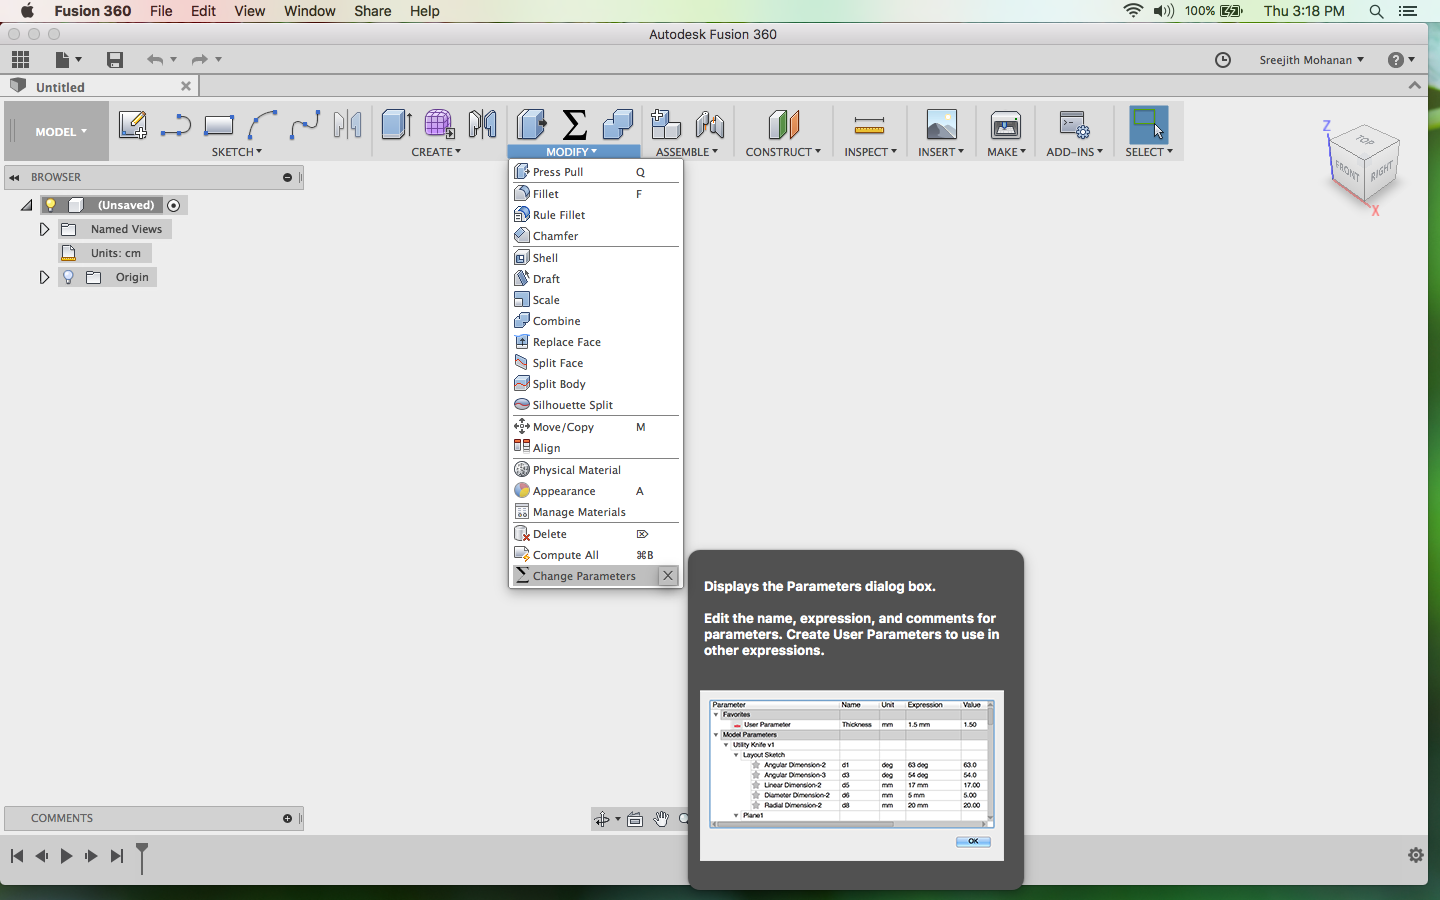This screenshot has height=900, width=1440.
Task: Open the SKETCH dropdown menu
Action: click(237, 152)
